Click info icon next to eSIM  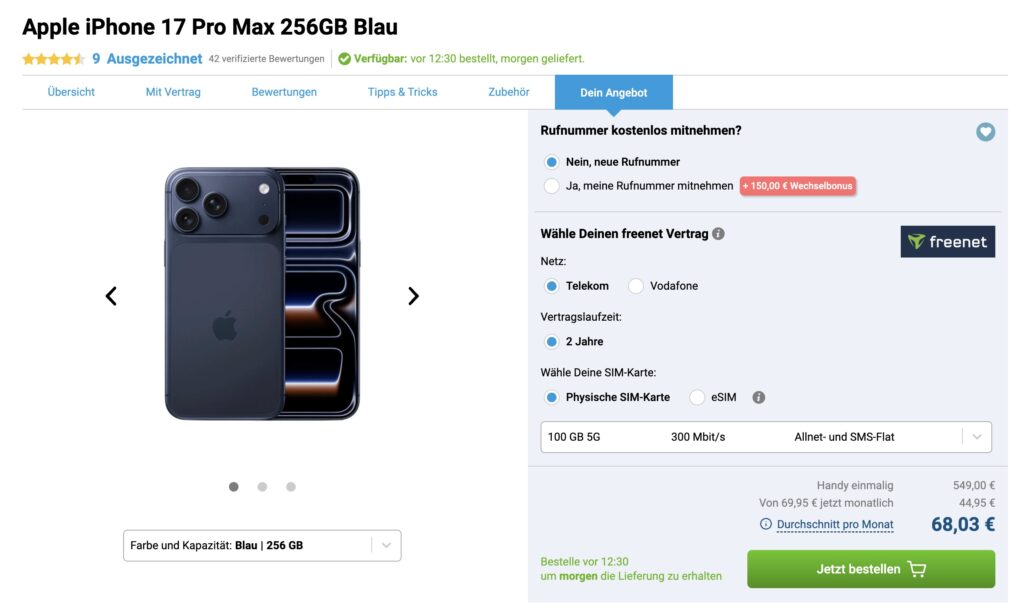click(x=759, y=397)
